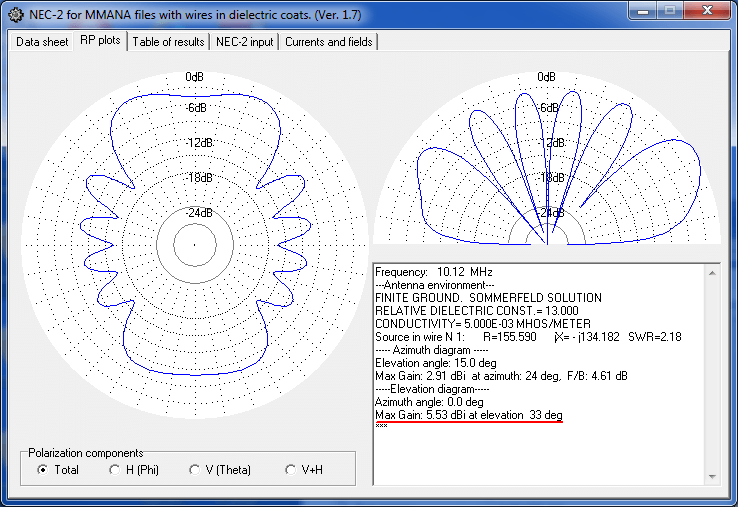Enable the V (Theta) polarization option
Viewport: 738px width, 507px height.
pyautogui.click(x=194, y=470)
